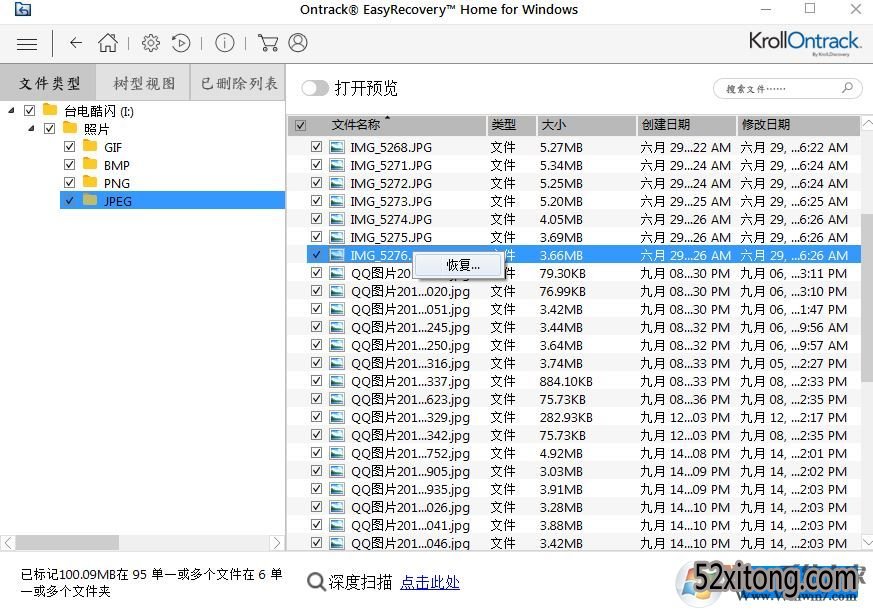873x610 pixels.
Task: Uncheck the GIF folder checkbox
Action: pos(70,146)
